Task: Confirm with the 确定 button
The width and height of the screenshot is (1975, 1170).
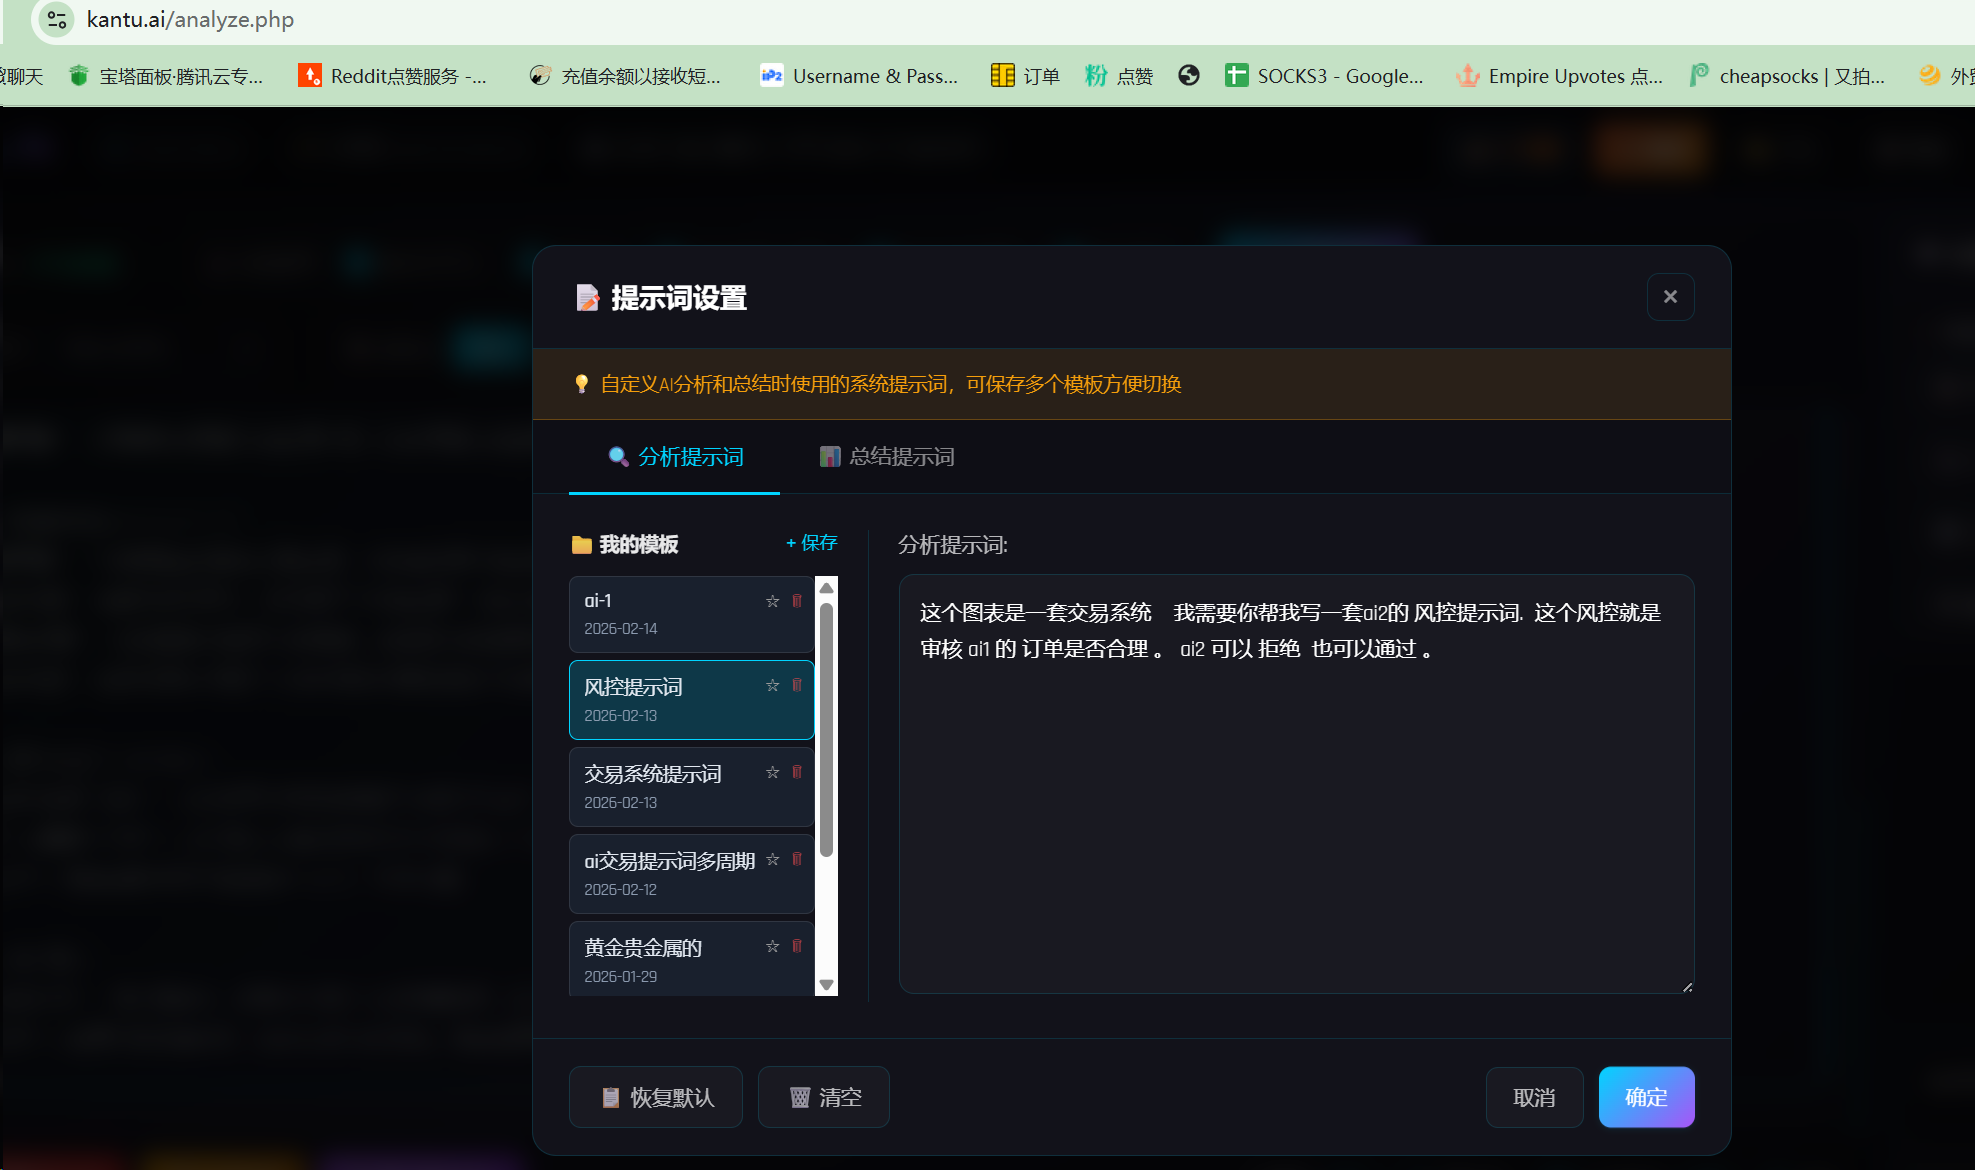Action: pyautogui.click(x=1645, y=1097)
